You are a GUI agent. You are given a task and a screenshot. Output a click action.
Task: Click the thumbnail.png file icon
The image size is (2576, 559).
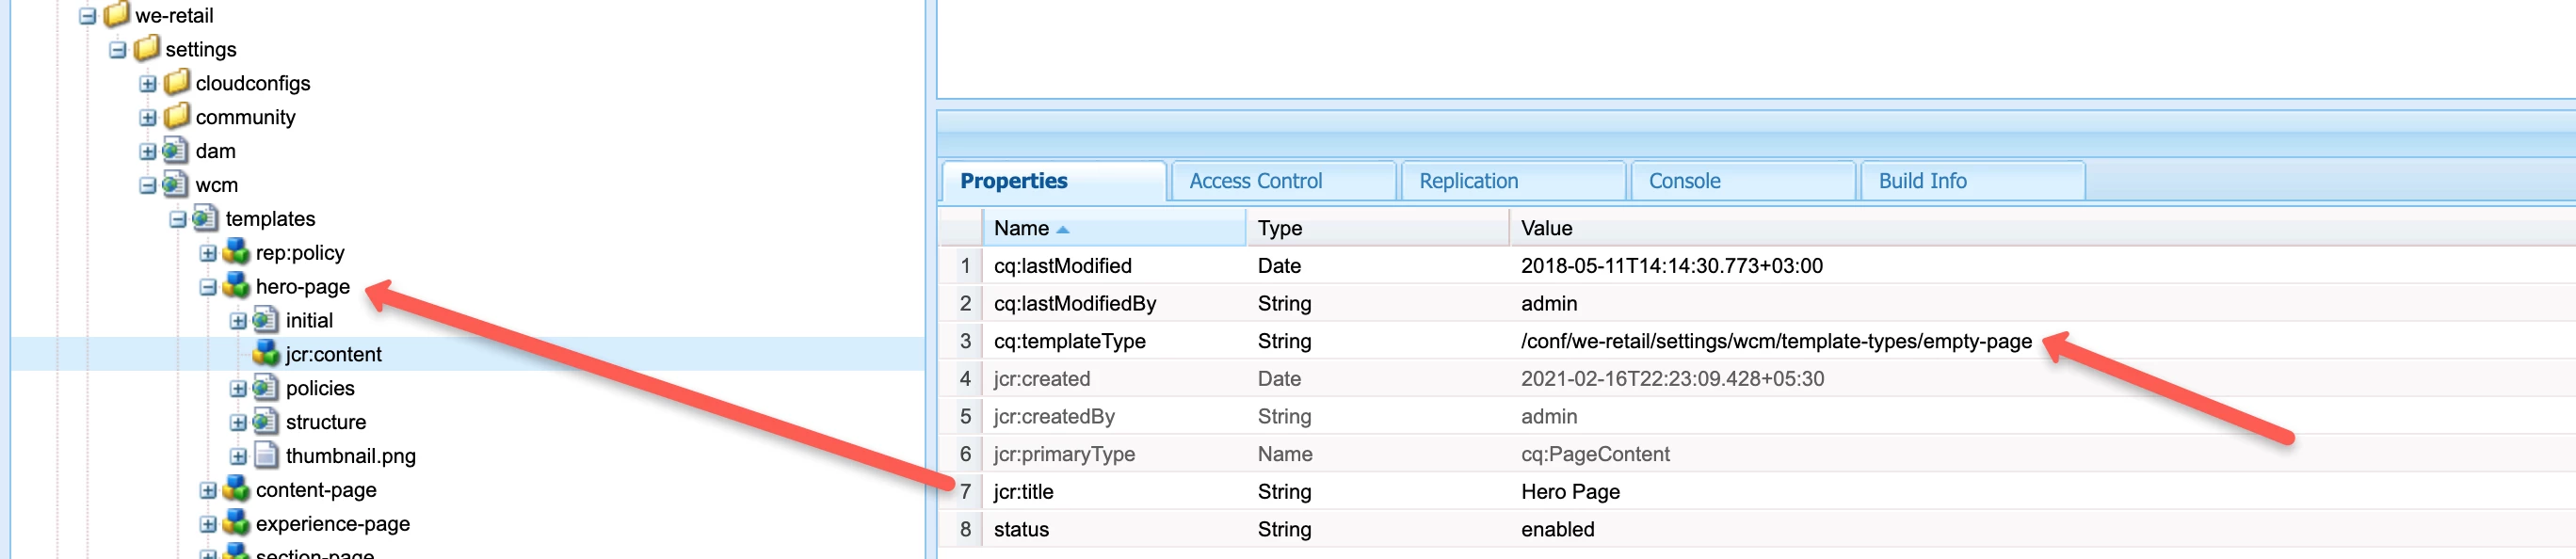(266, 455)
